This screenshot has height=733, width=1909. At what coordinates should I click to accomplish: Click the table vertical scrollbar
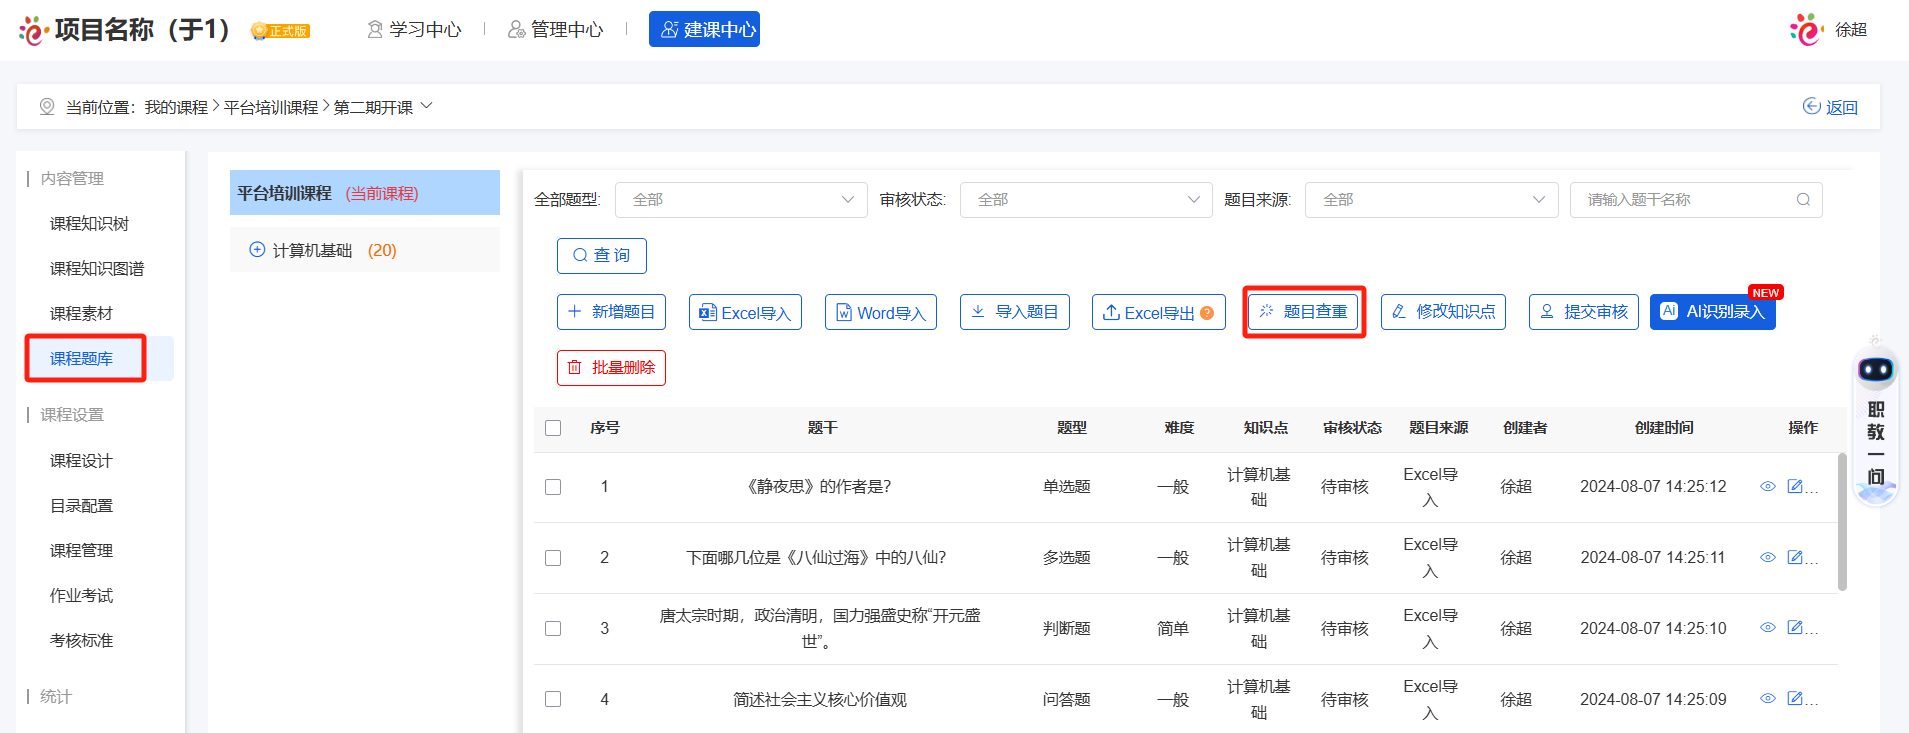click(x=1842, y=522)
